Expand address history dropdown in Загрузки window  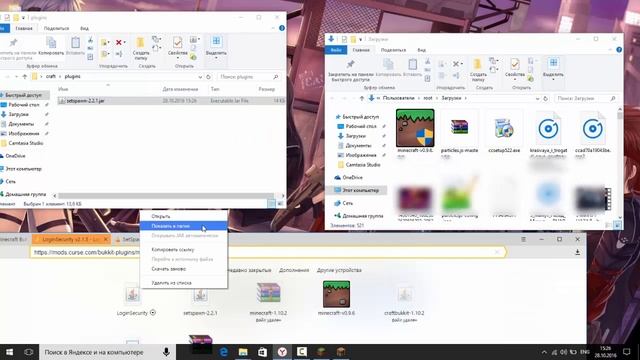(537, 98)
